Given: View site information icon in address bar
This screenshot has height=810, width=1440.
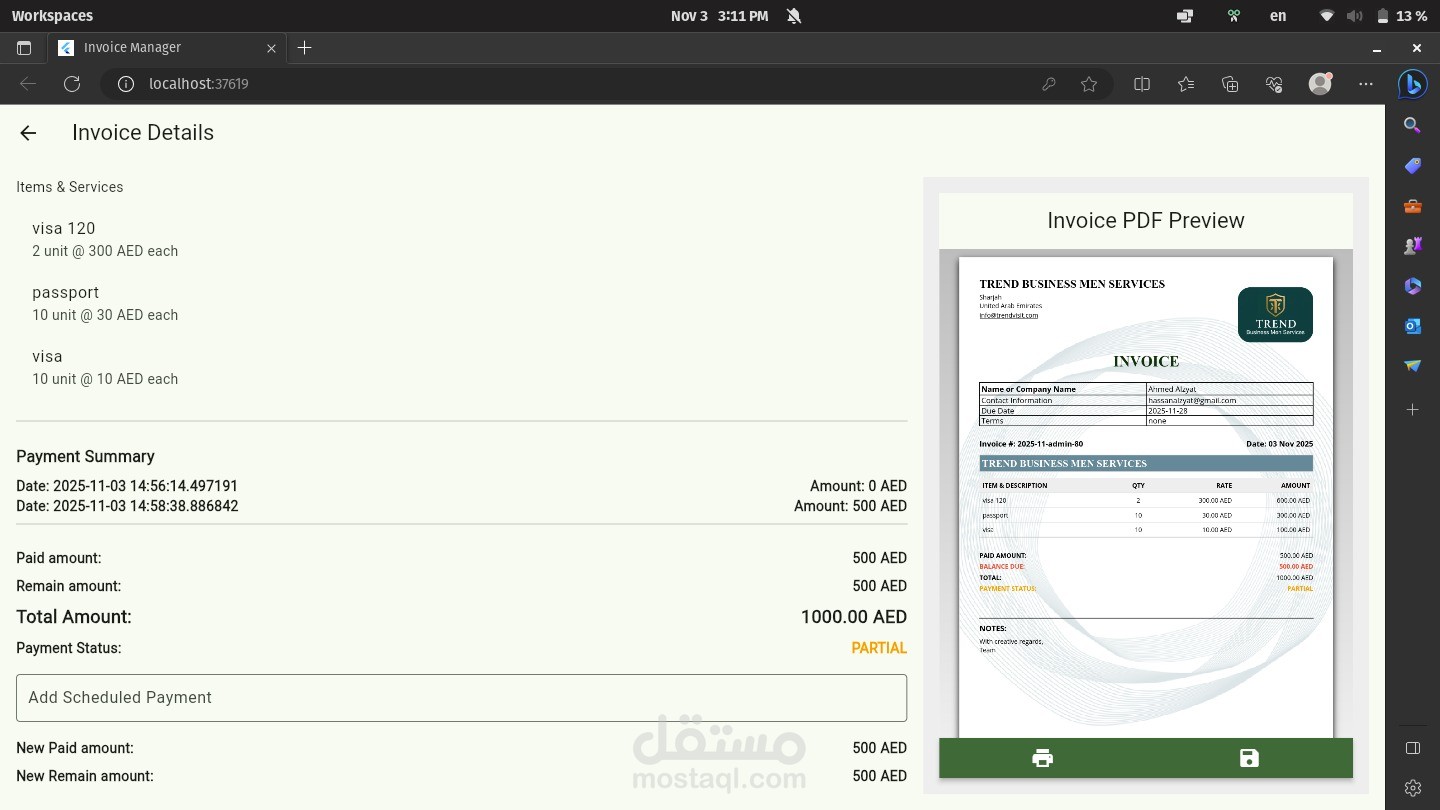Looking at the screenshot, I should click(126, 84).
